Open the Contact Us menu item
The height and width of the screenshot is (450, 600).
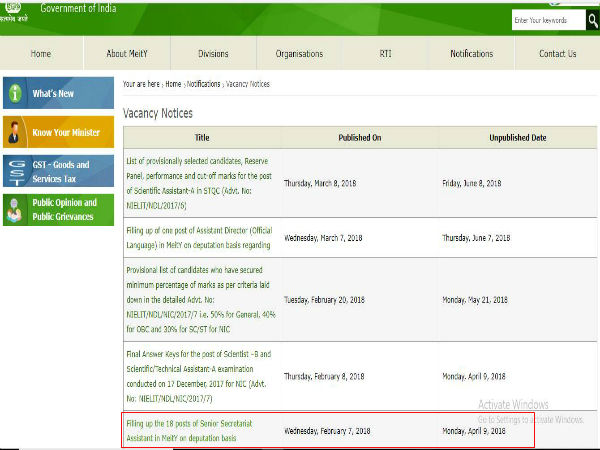(558, 54)
